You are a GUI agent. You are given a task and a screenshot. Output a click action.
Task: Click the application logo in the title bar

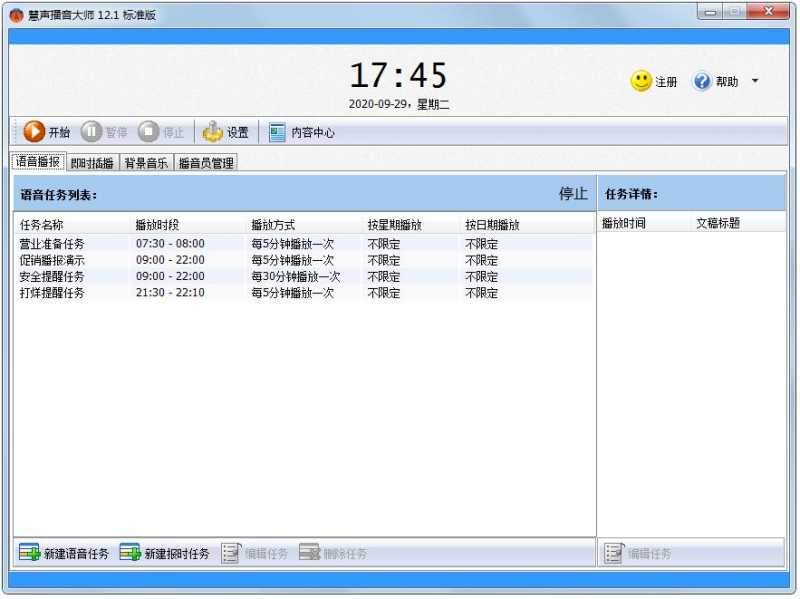16,13
